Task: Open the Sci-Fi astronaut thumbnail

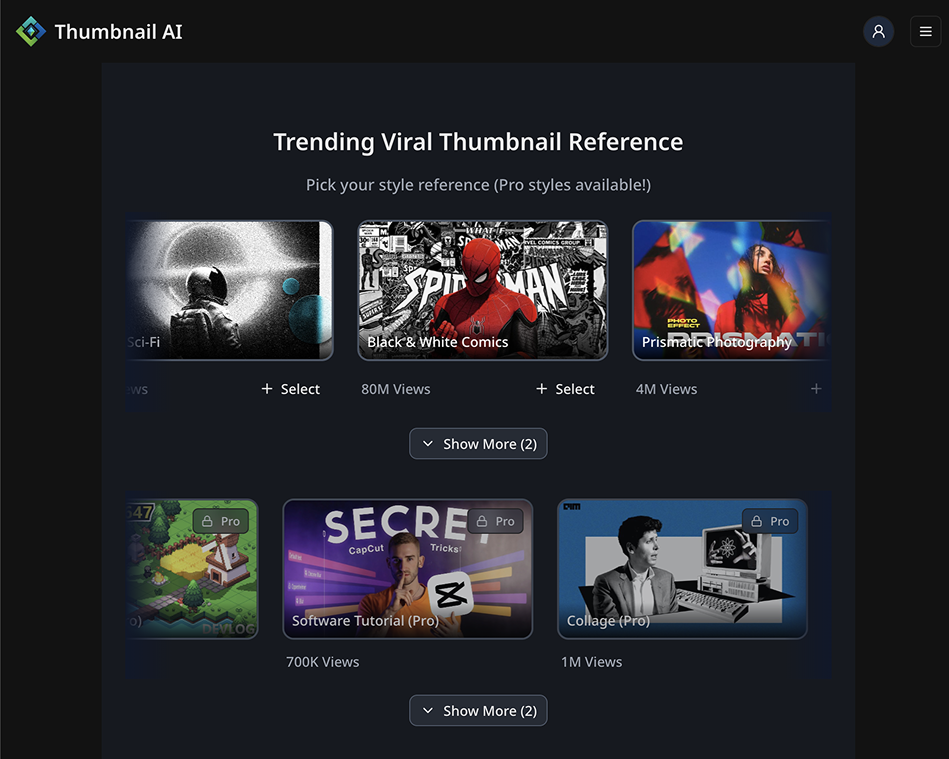Action: click(x=230, y=291)
